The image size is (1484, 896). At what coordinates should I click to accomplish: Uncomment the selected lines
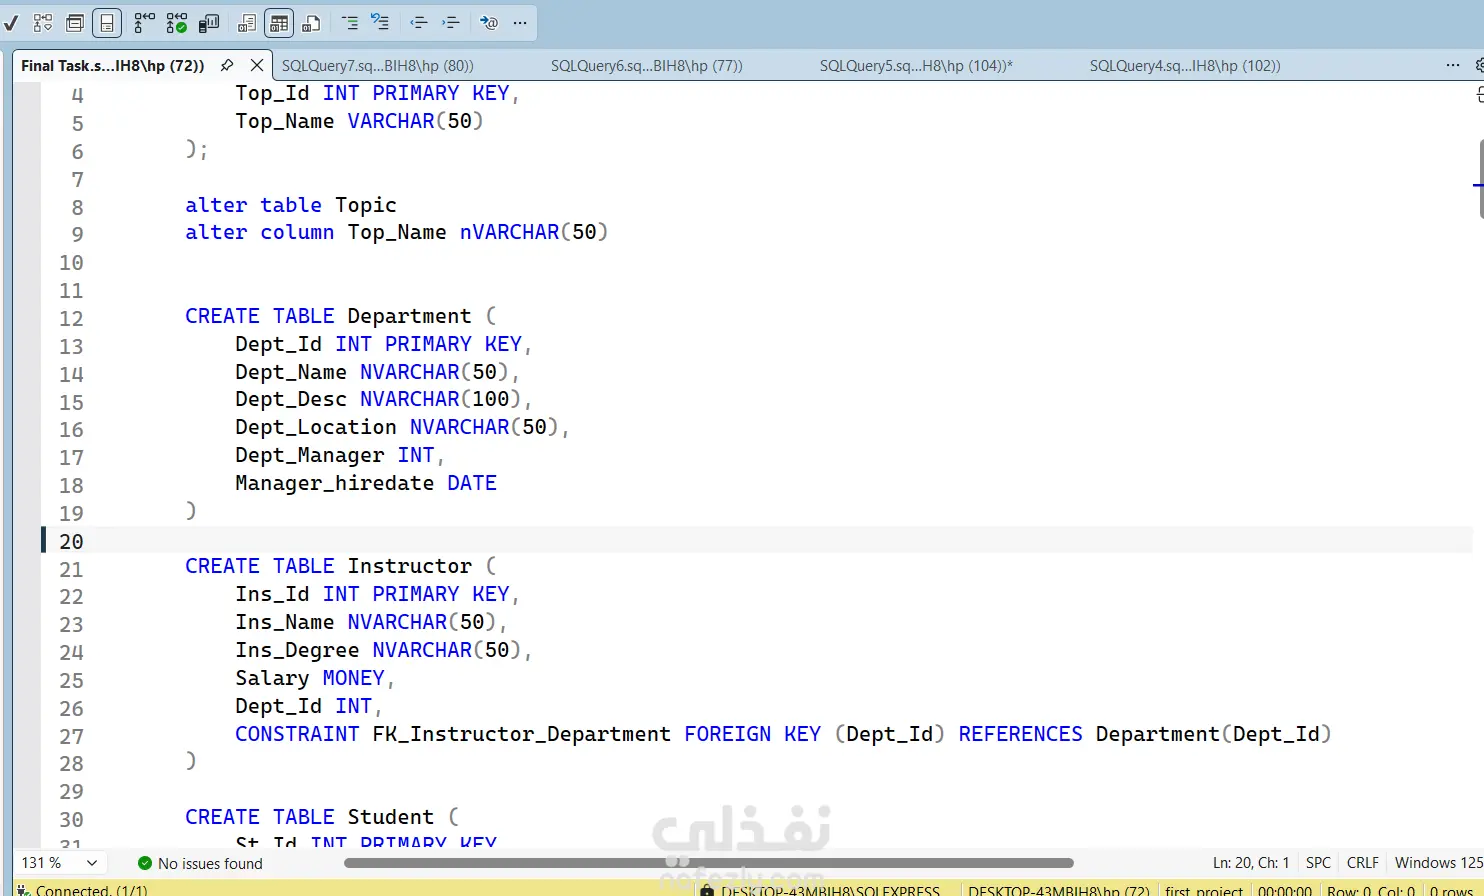click(380, 22)
